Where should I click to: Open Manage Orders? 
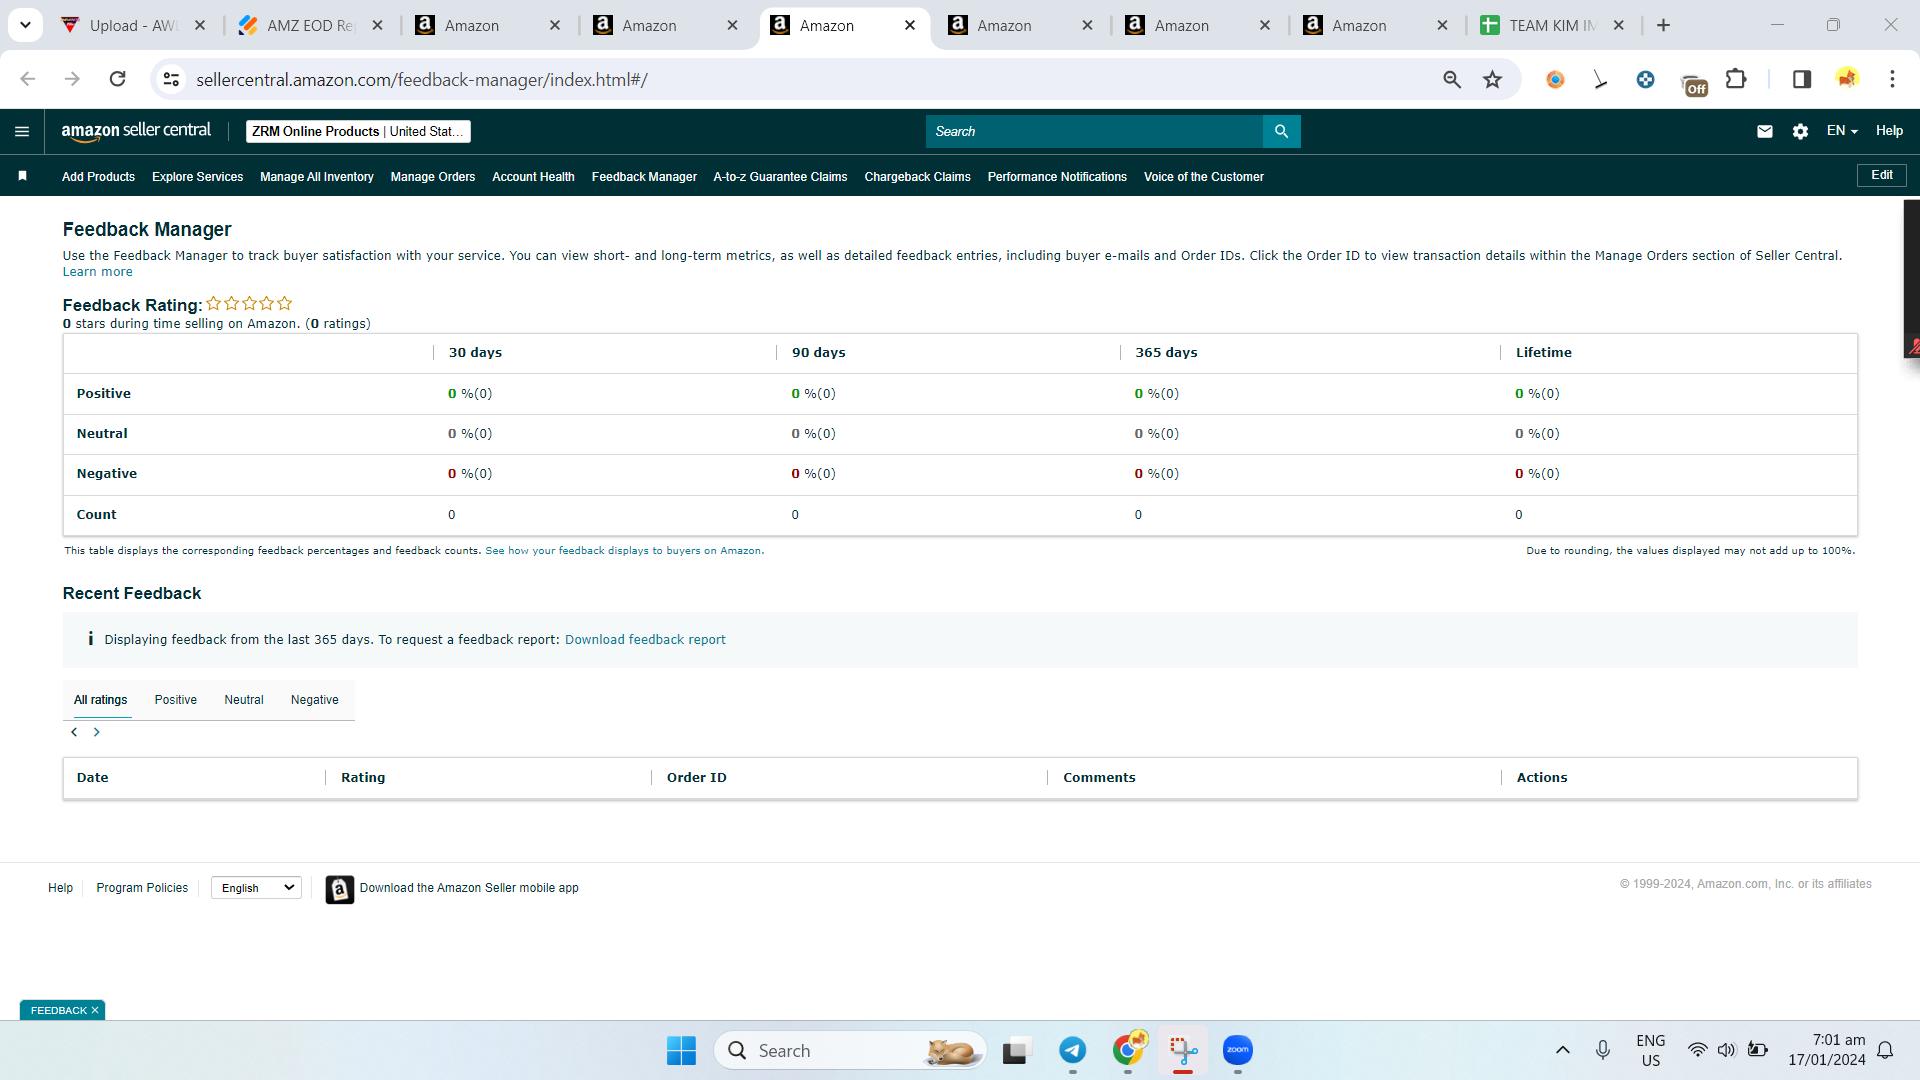click(x=433, y=177)
